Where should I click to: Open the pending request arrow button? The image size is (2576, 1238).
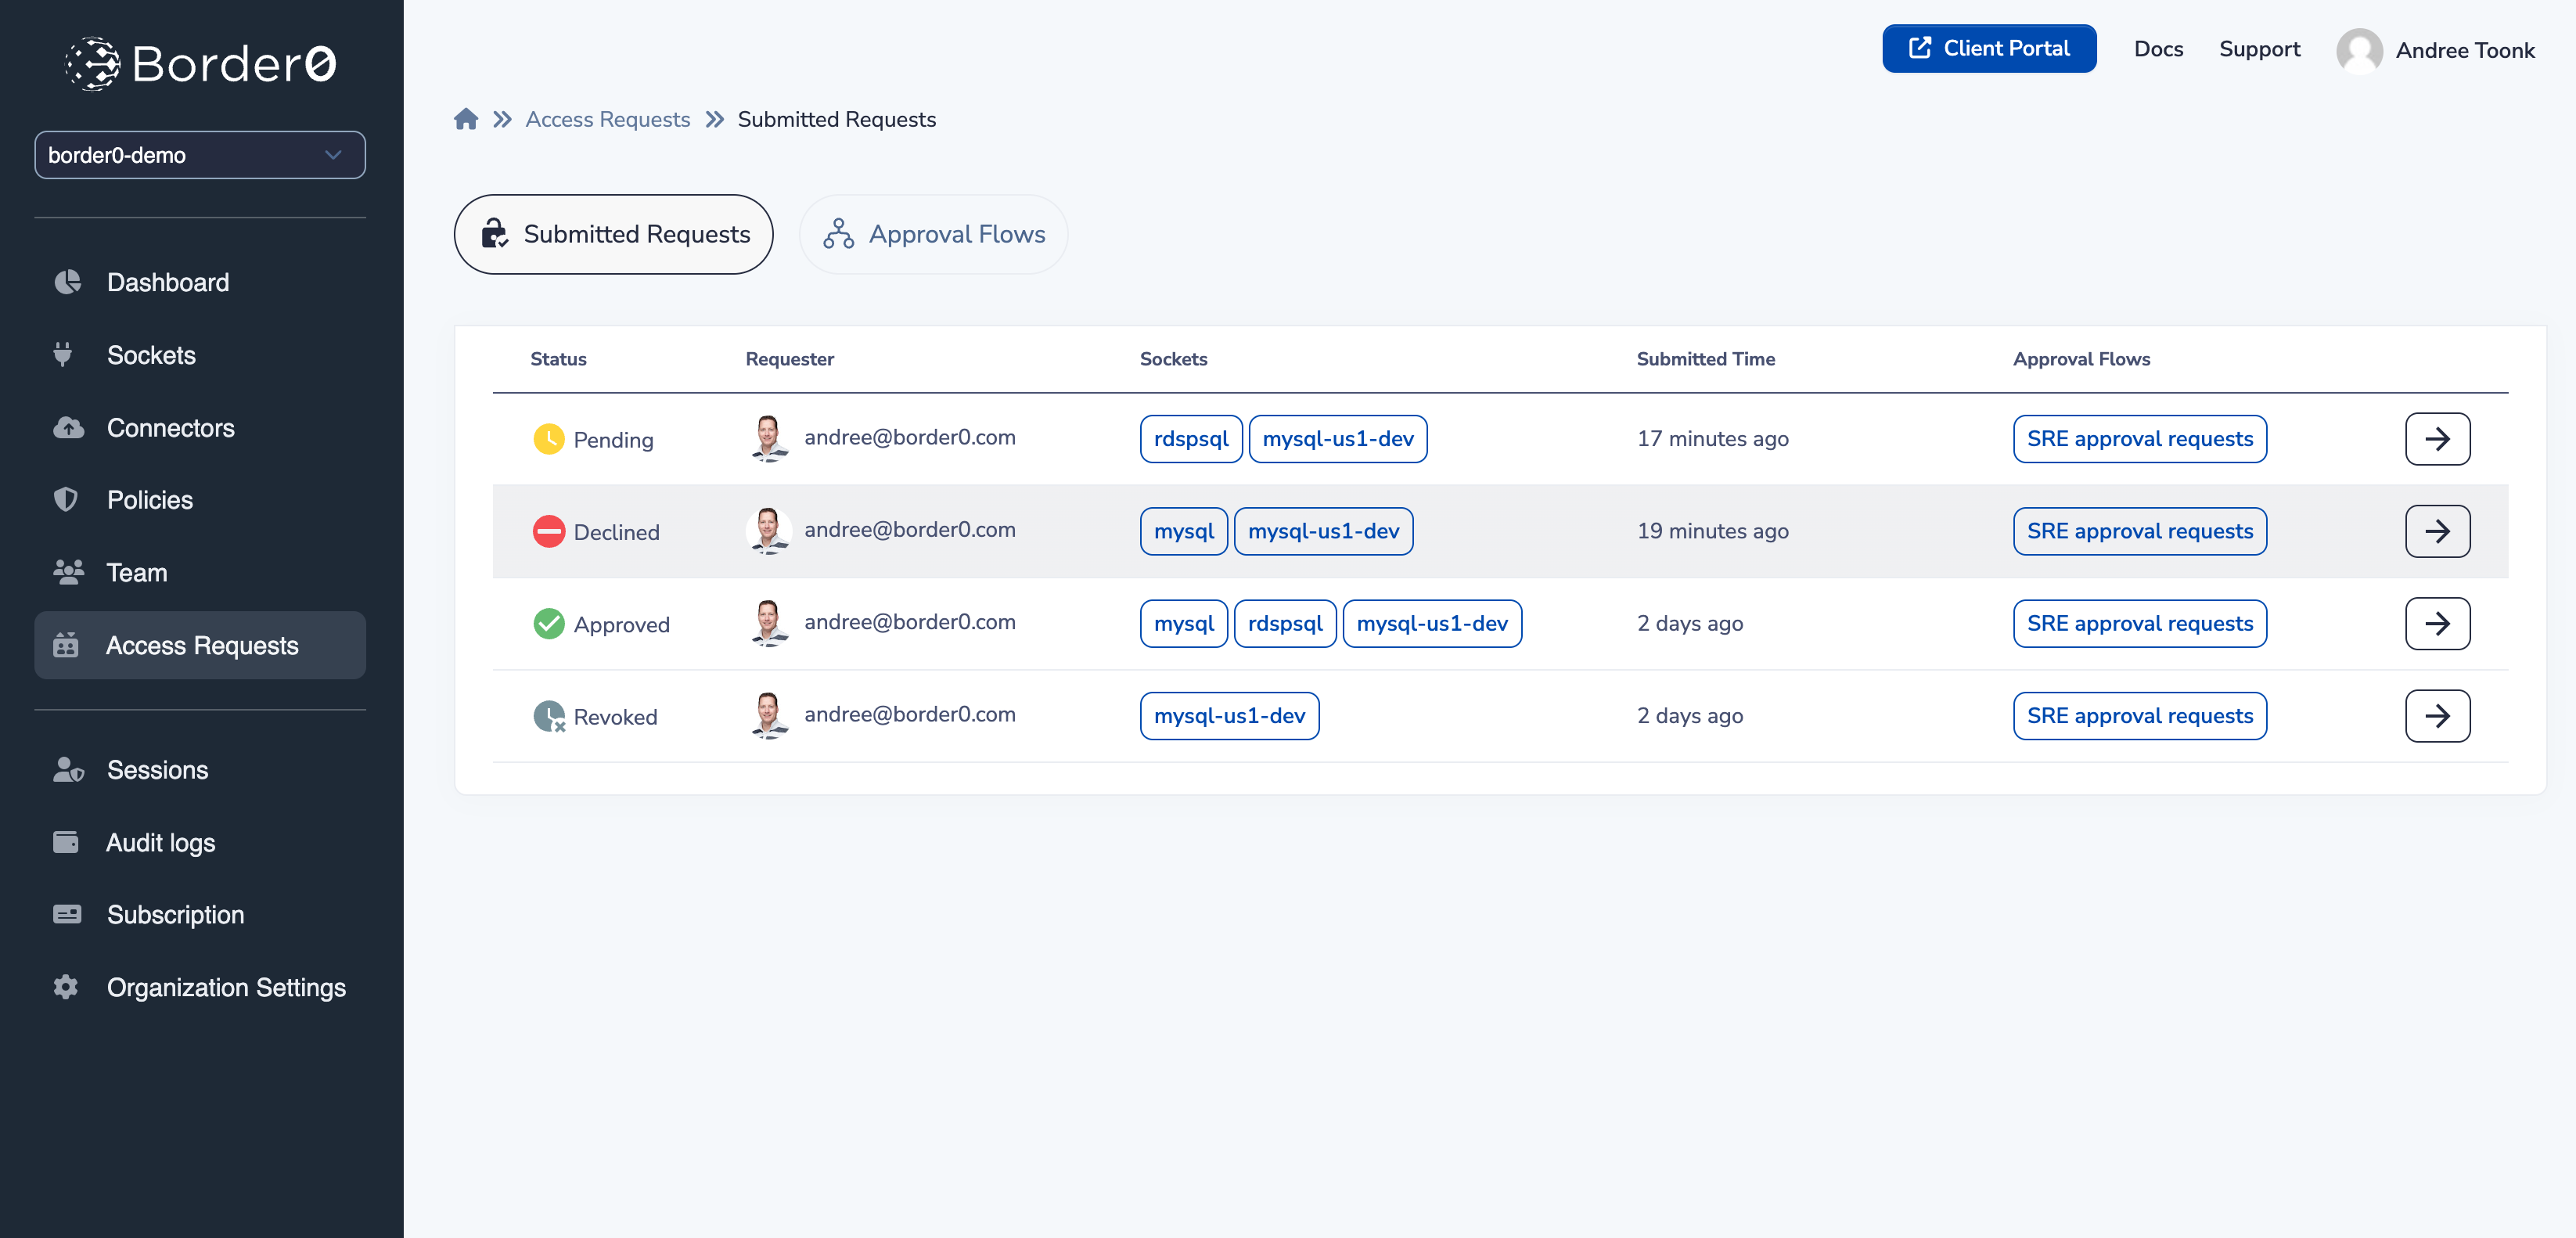[x=2440, y=438]
